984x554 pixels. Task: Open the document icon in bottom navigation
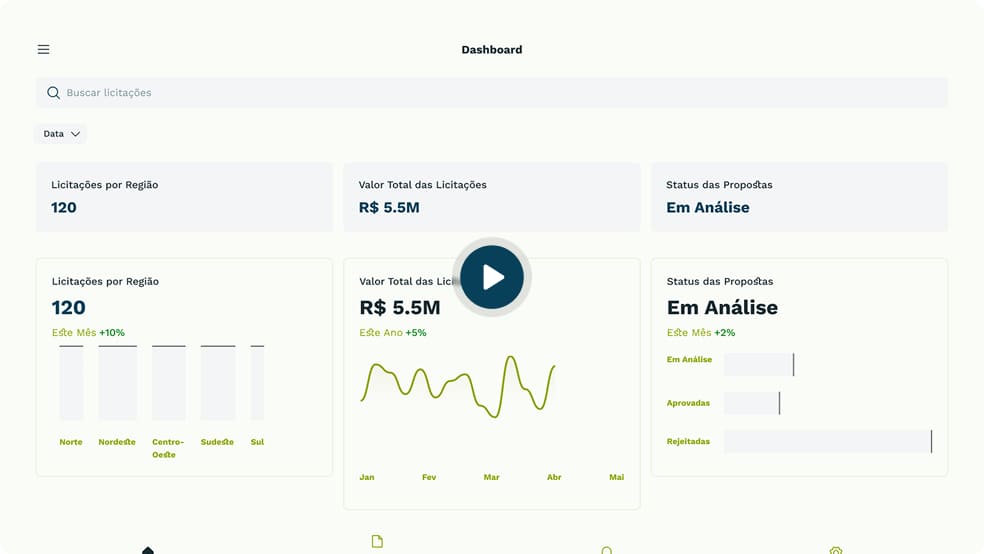click(x=377, y=542)
